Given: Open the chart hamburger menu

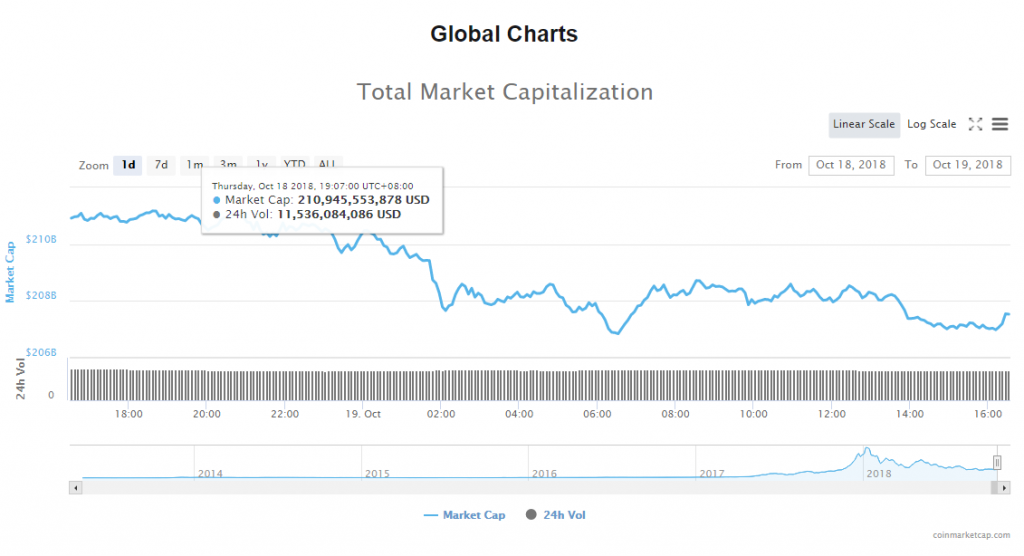Looking at the screenshot, I should (1000, 124).
